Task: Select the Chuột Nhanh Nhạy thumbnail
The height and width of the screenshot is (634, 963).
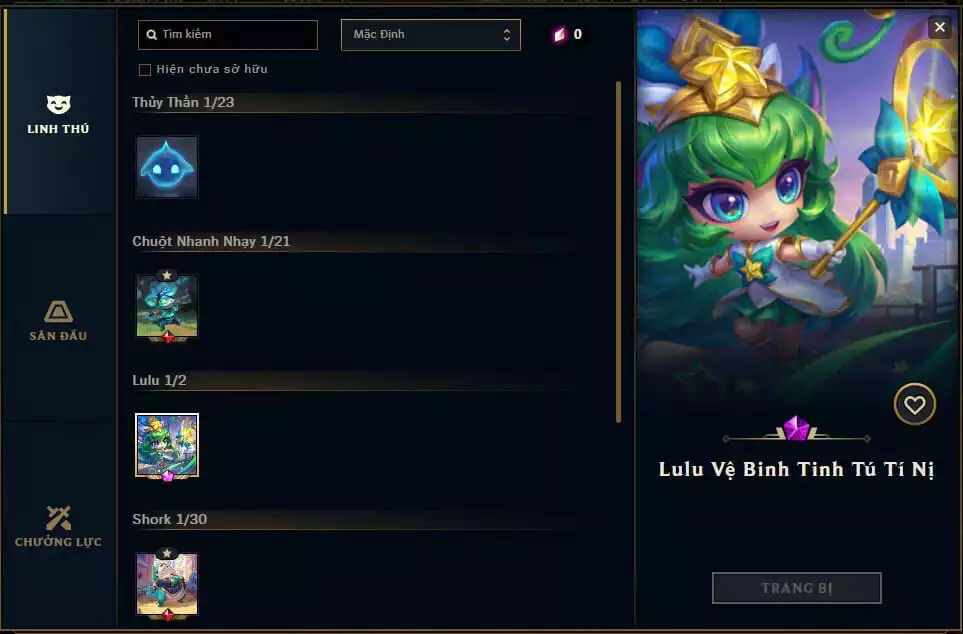Action: click(167, 306)
